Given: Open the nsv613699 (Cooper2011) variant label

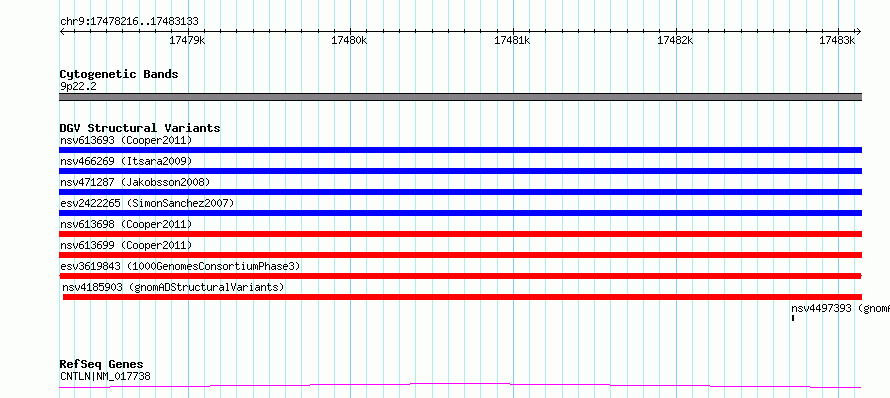Looking at the screenshot, I should pos(126,245).
